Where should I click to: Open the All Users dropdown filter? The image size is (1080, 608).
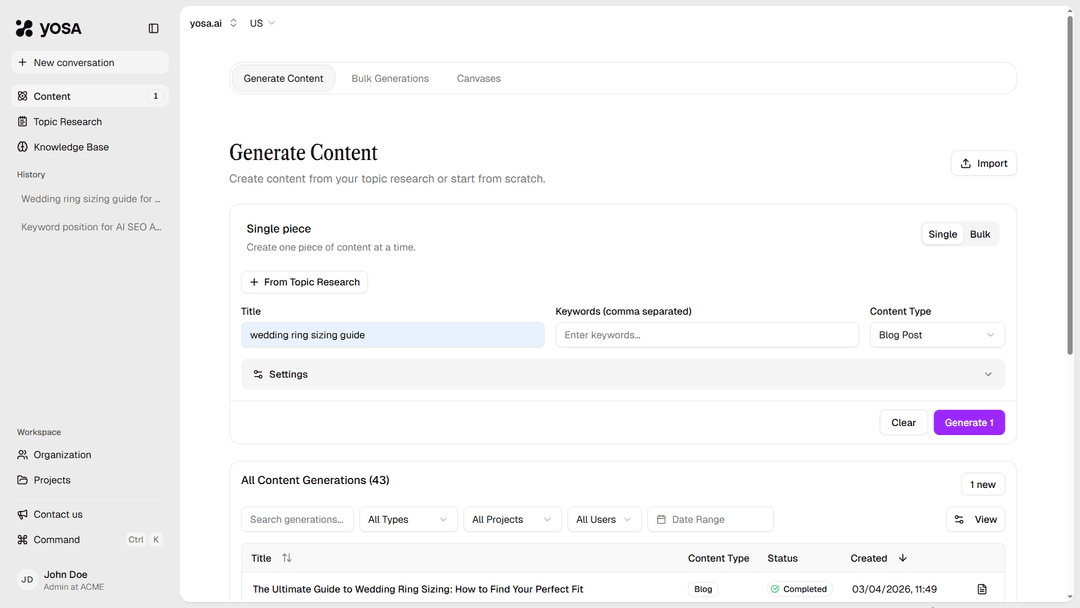coord(604,519)
